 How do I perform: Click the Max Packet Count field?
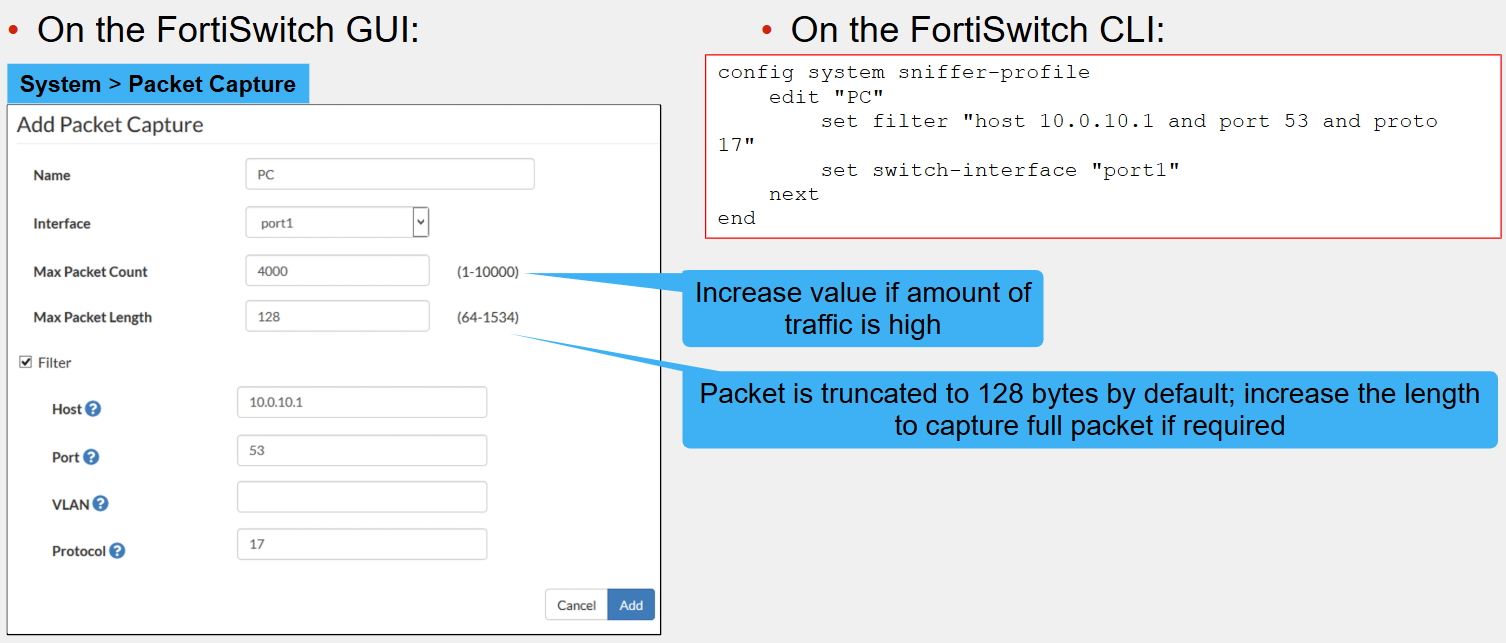click(337, 271)
